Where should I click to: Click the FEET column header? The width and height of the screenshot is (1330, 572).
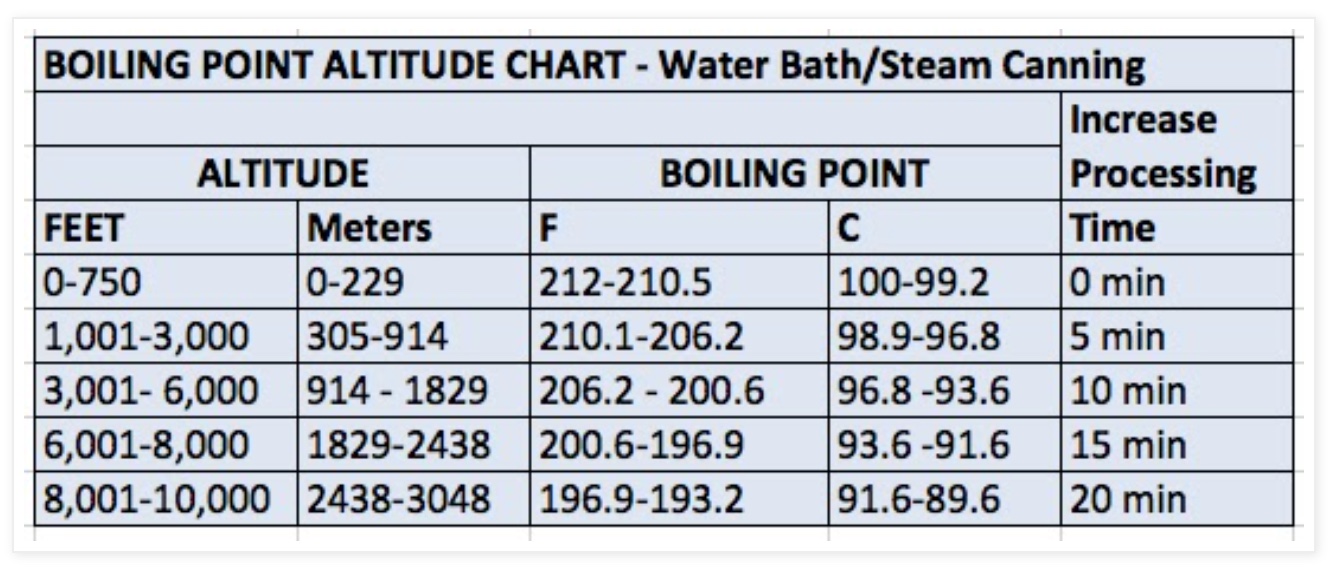(x=166, y=228)
